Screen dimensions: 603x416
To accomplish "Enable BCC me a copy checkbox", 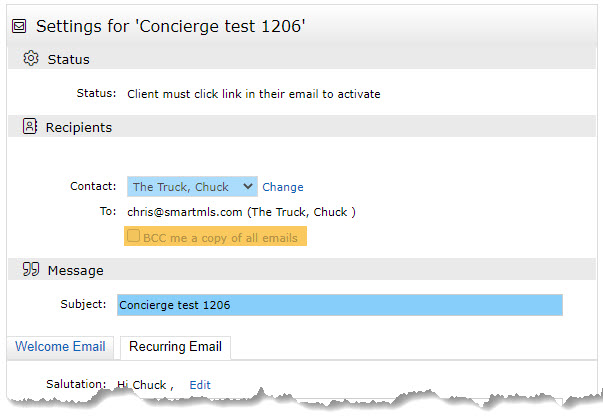I will 133,235.
